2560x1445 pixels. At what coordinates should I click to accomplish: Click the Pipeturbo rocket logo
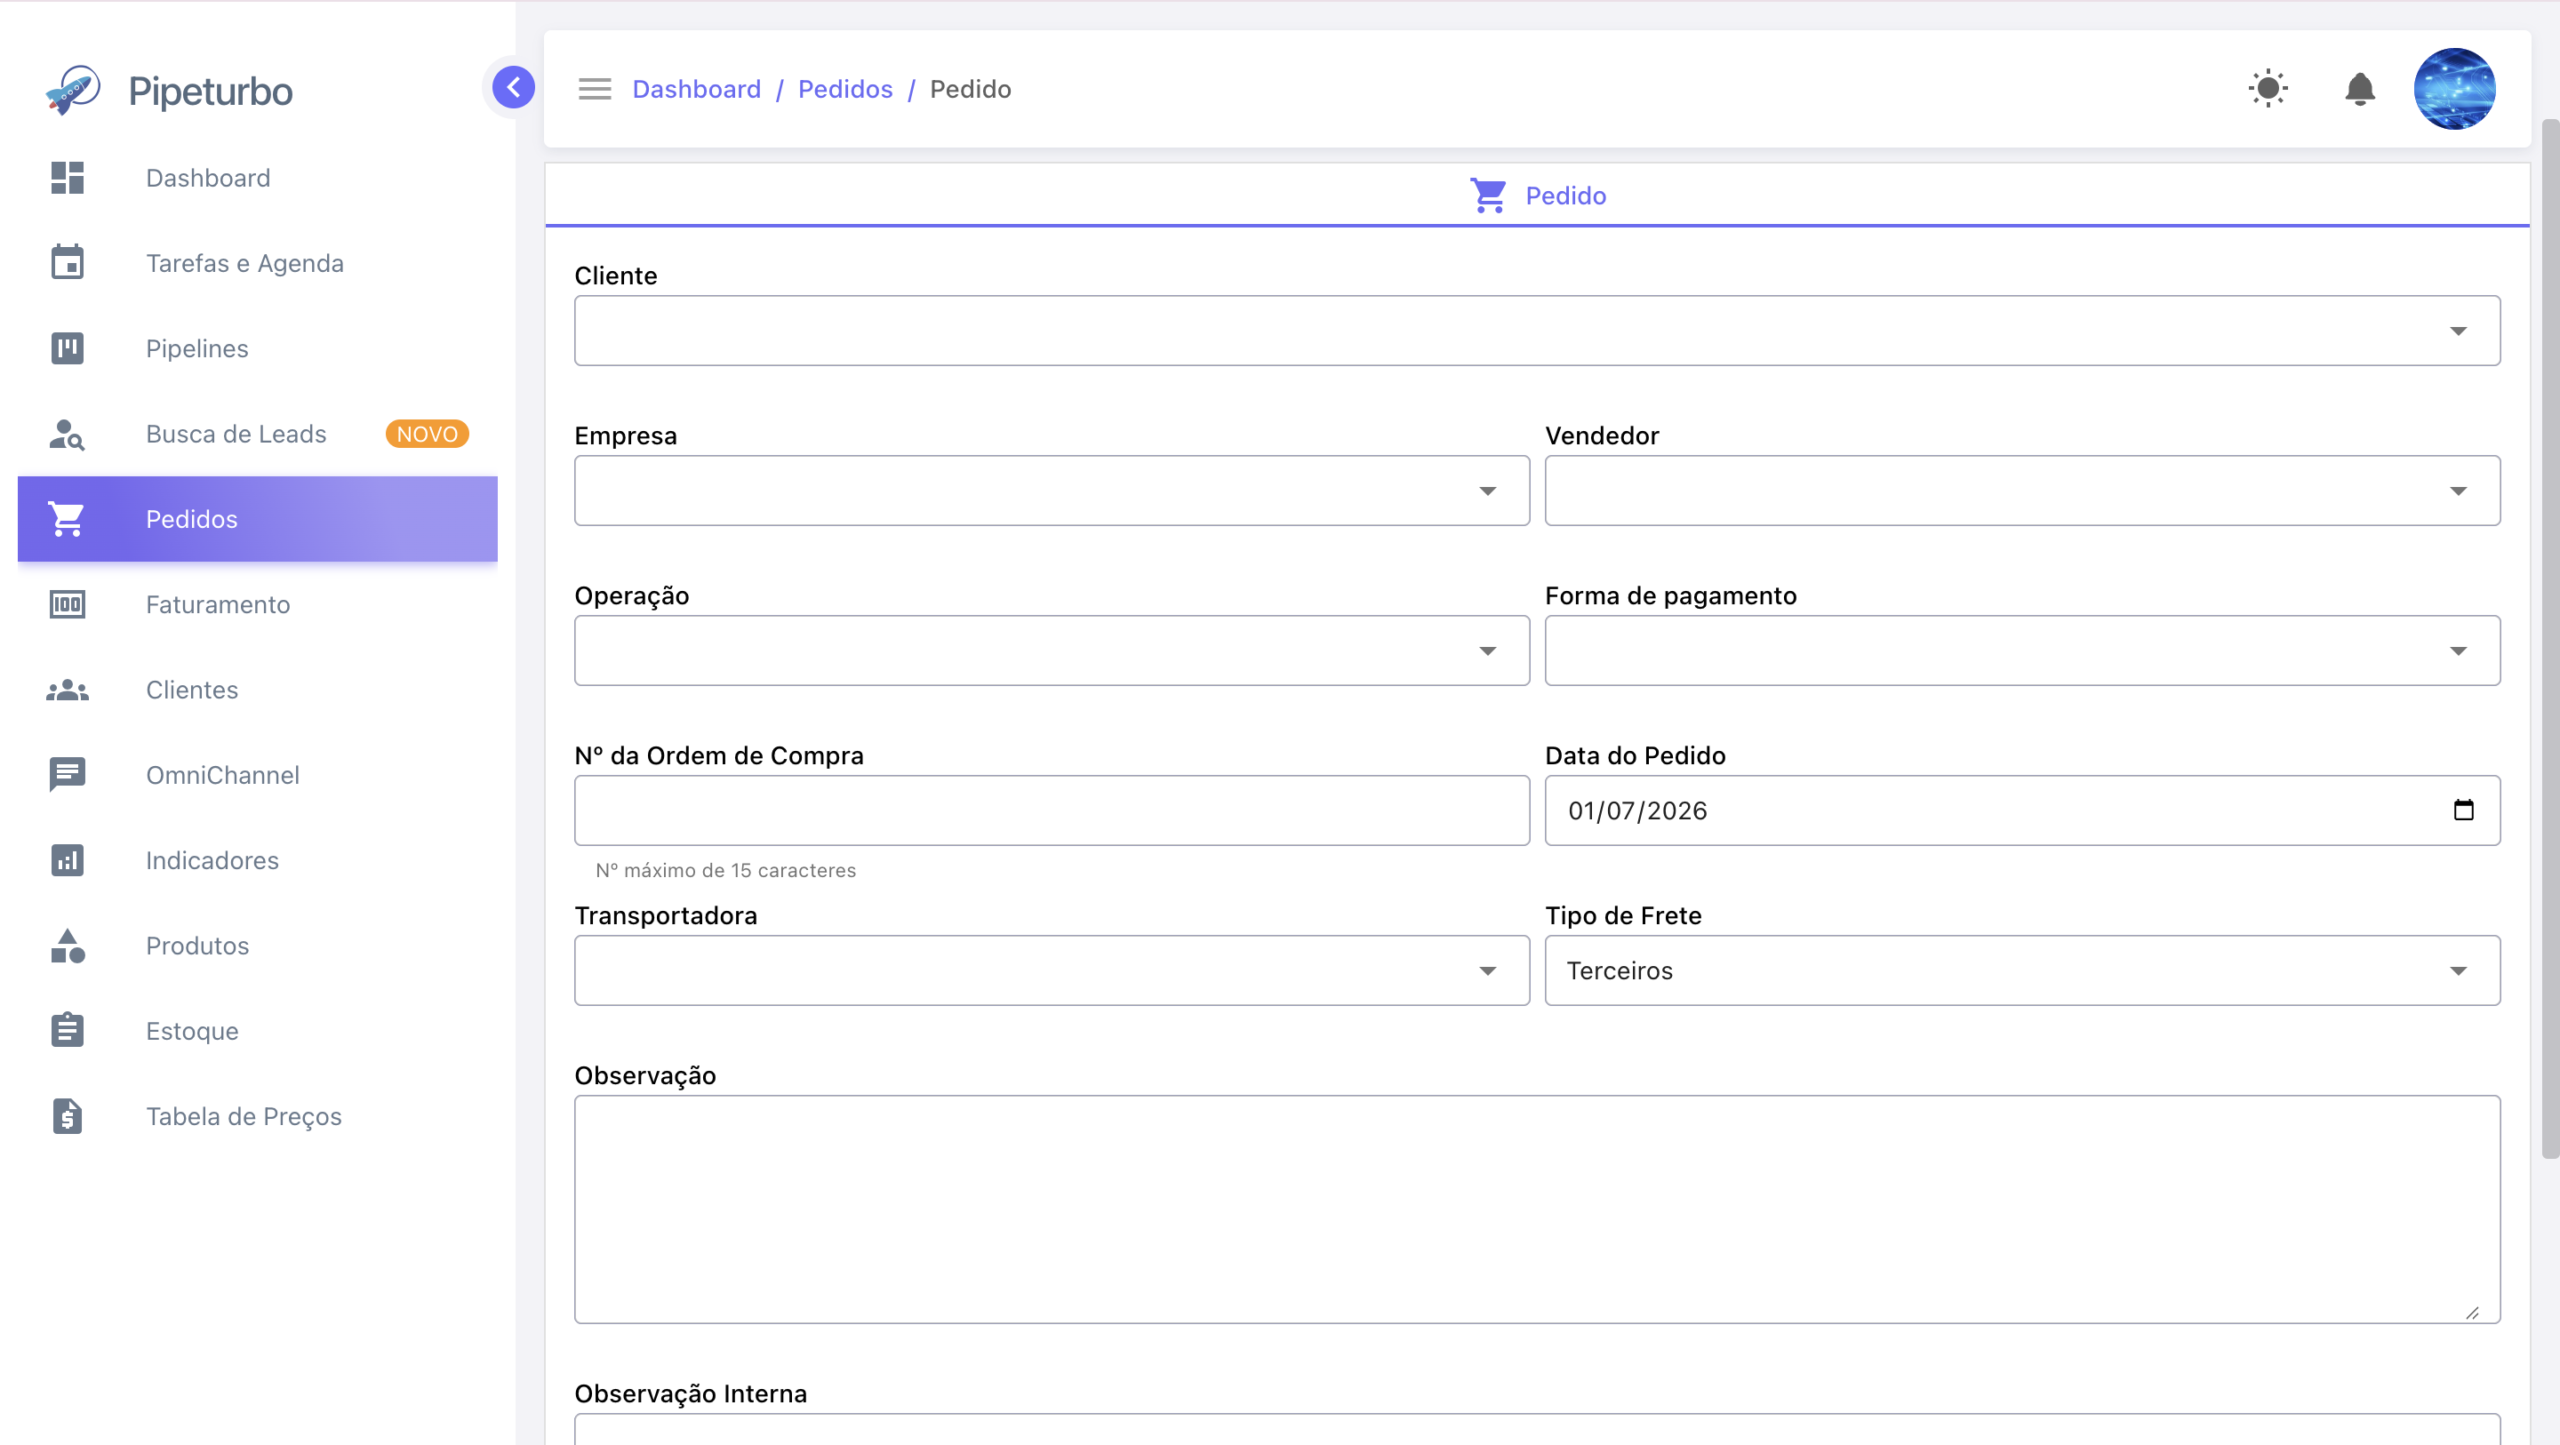click(x=73, y=91)
